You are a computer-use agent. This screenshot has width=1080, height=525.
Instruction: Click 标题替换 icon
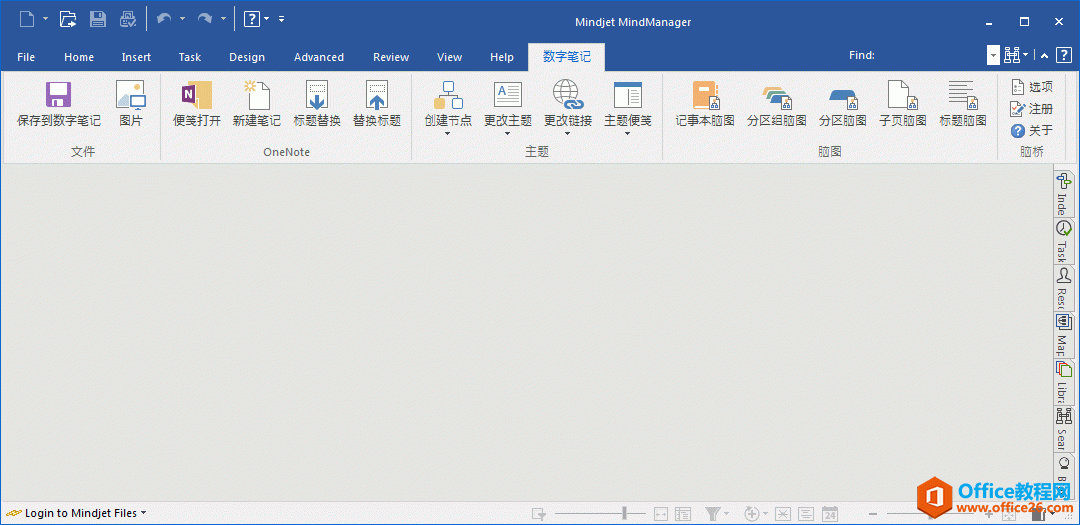coord(317,94)
